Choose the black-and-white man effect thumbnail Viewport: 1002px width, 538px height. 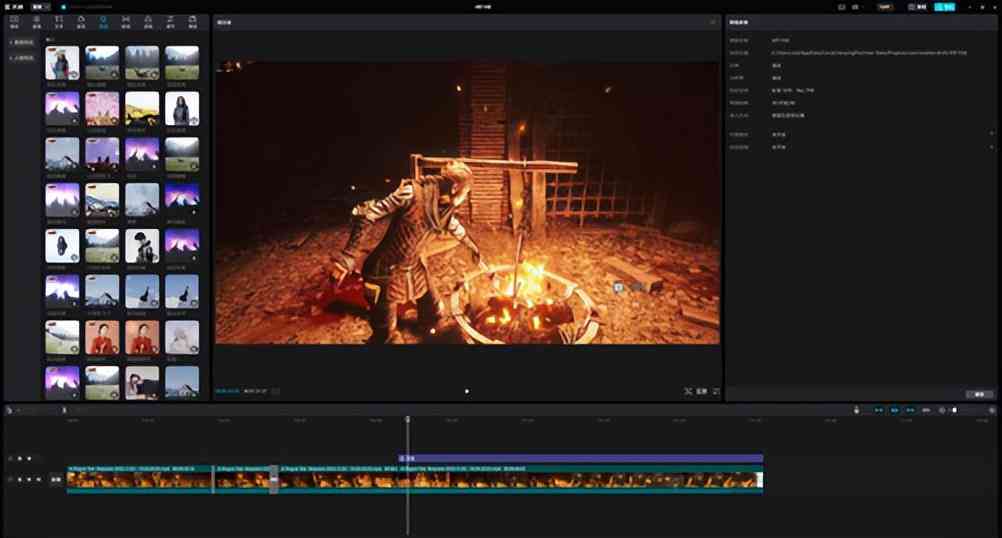click(x=142, y=246)
